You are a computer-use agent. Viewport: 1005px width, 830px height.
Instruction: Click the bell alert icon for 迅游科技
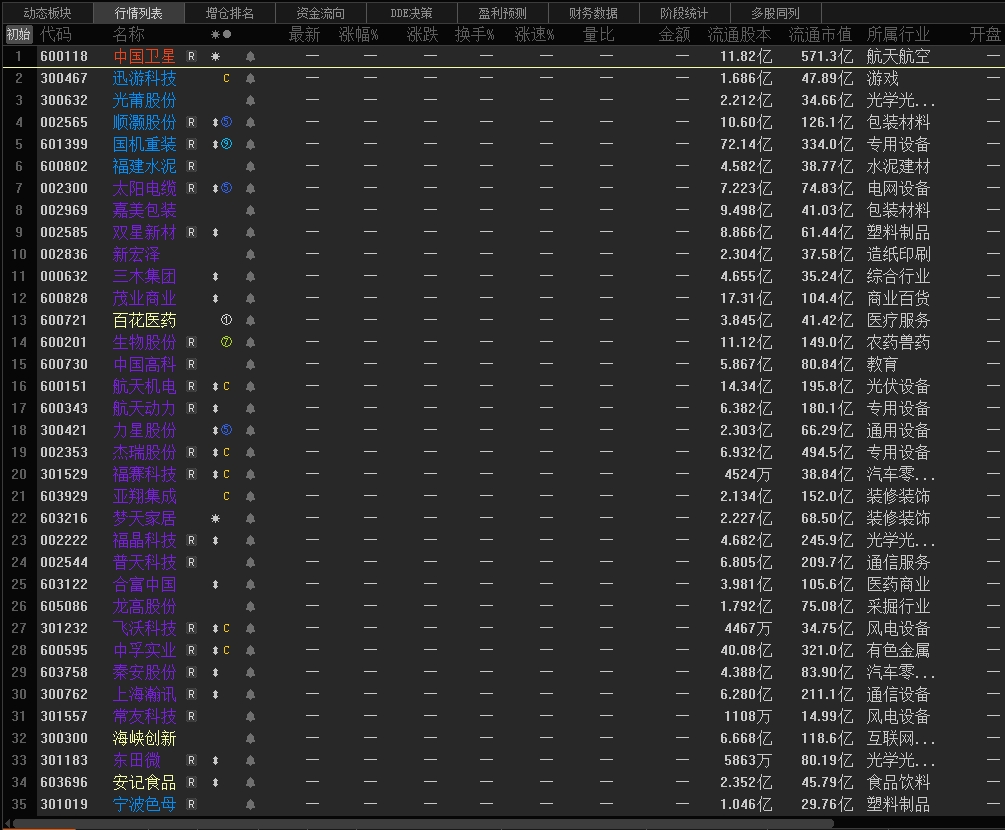[251, 78]
